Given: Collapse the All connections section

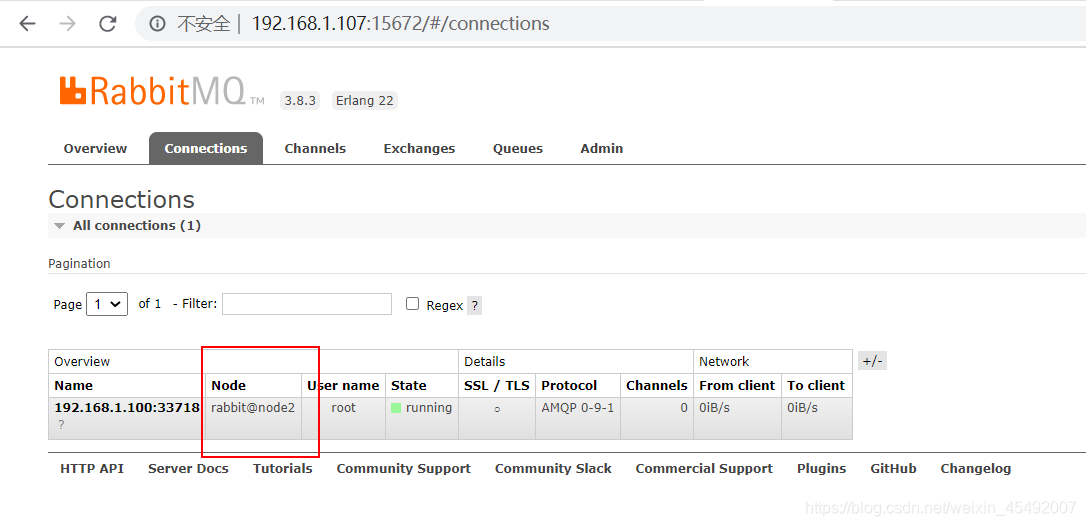Looking at the screenshot, I should tap(127, 225).
